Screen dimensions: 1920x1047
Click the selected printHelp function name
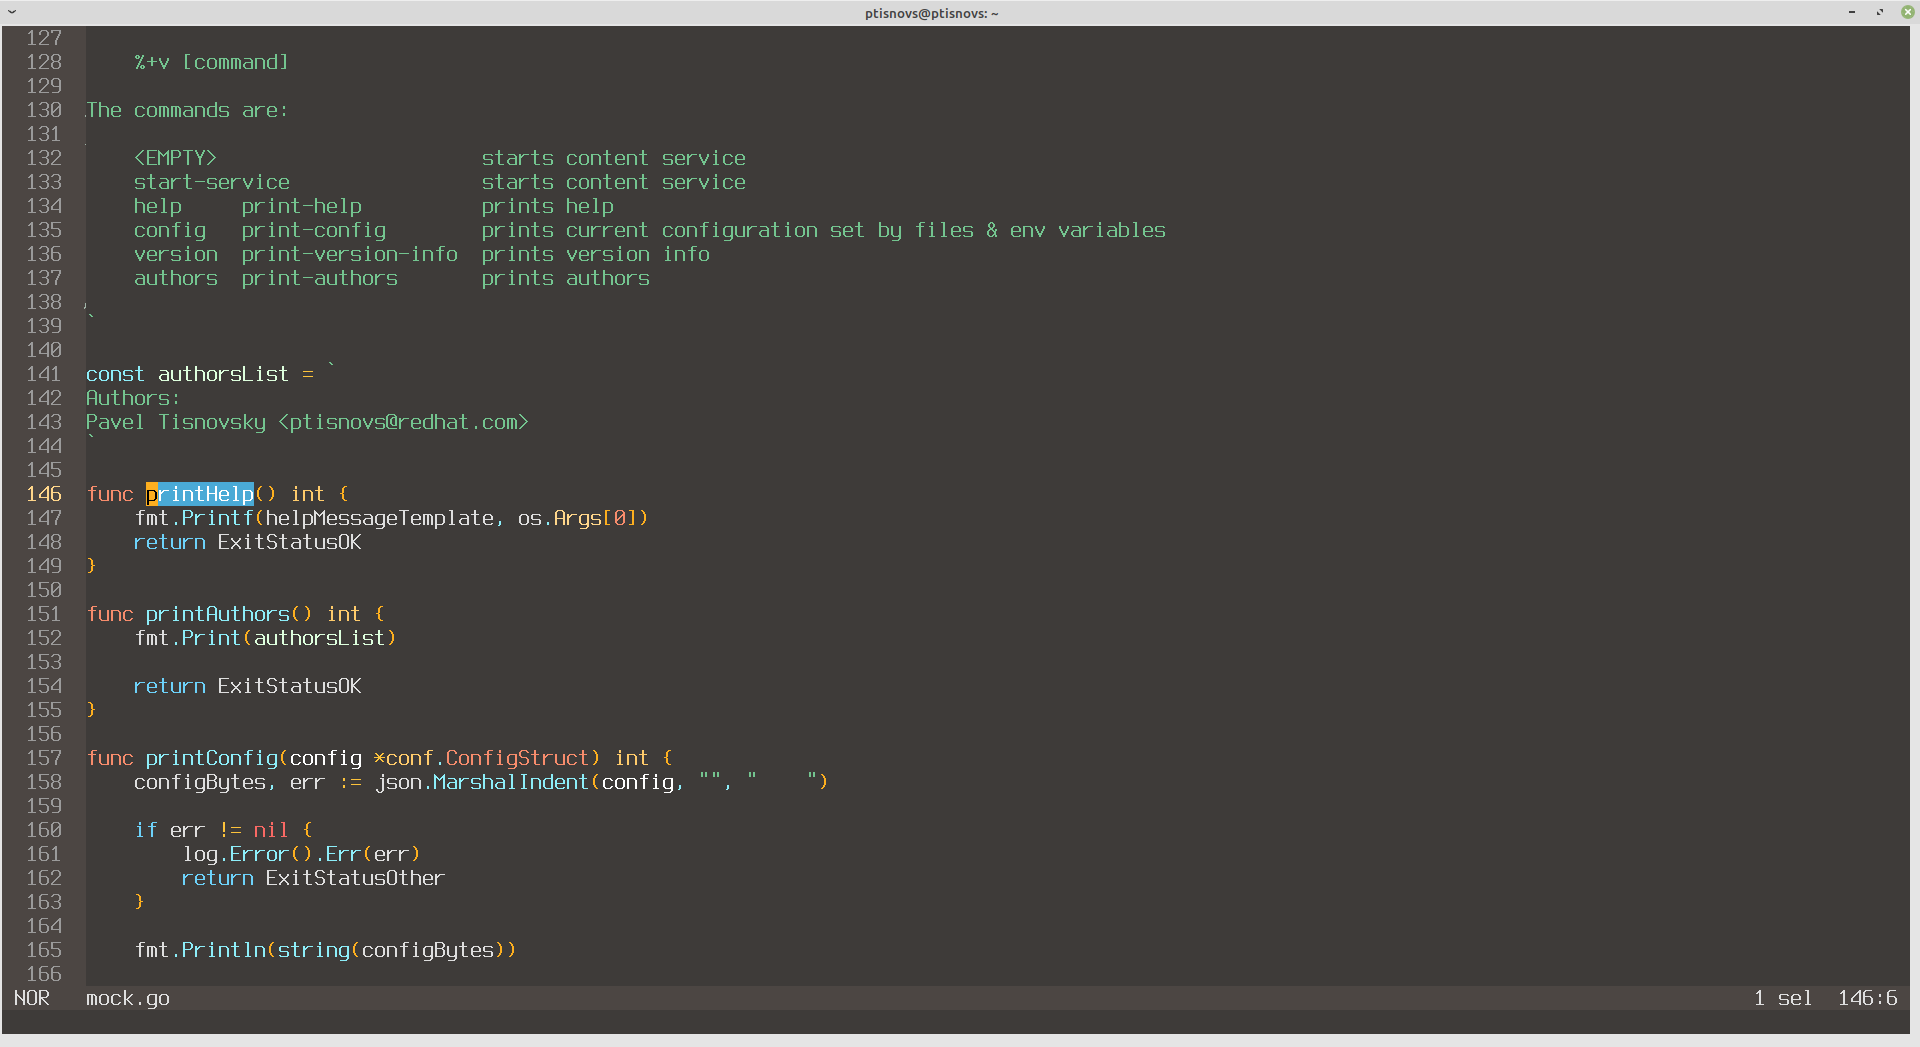point(200,494)
